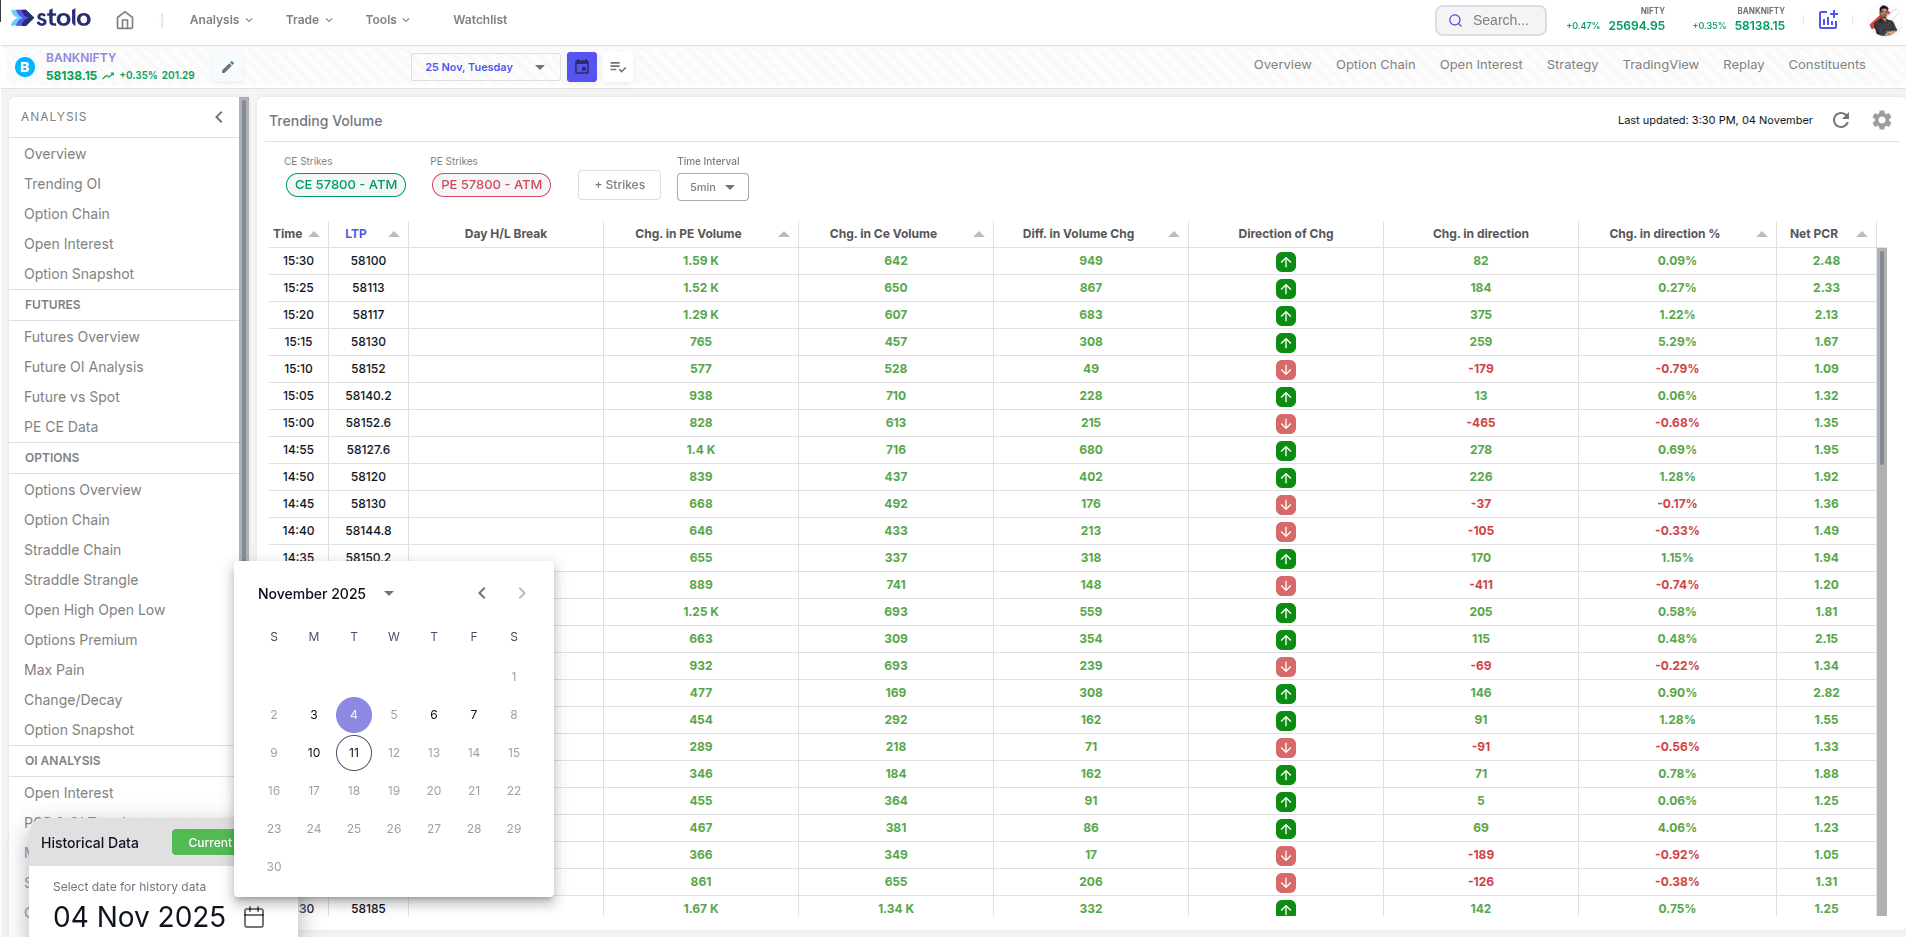
Task: Open the 25 Nov, Tuesday expiry dropdown
Action: click(x=485, y=67)
